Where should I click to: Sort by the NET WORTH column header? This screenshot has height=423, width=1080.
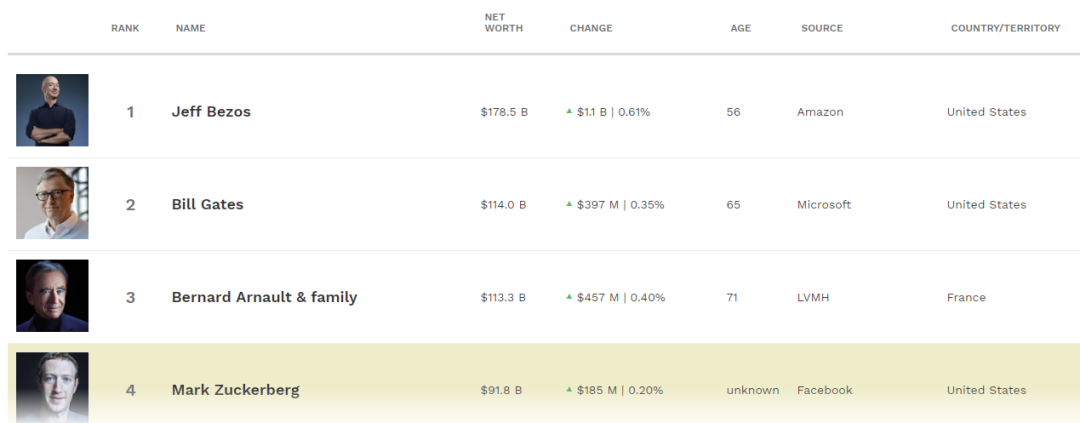[503, 23]
